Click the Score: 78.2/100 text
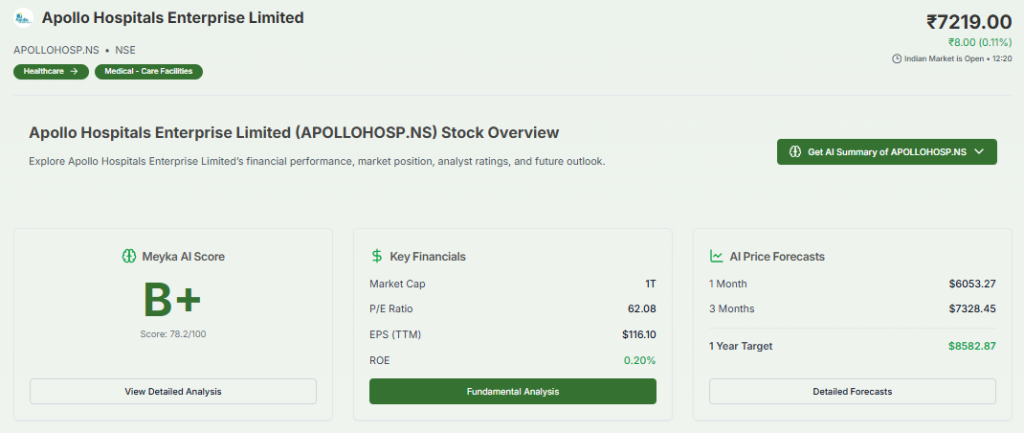 (173, 334)
